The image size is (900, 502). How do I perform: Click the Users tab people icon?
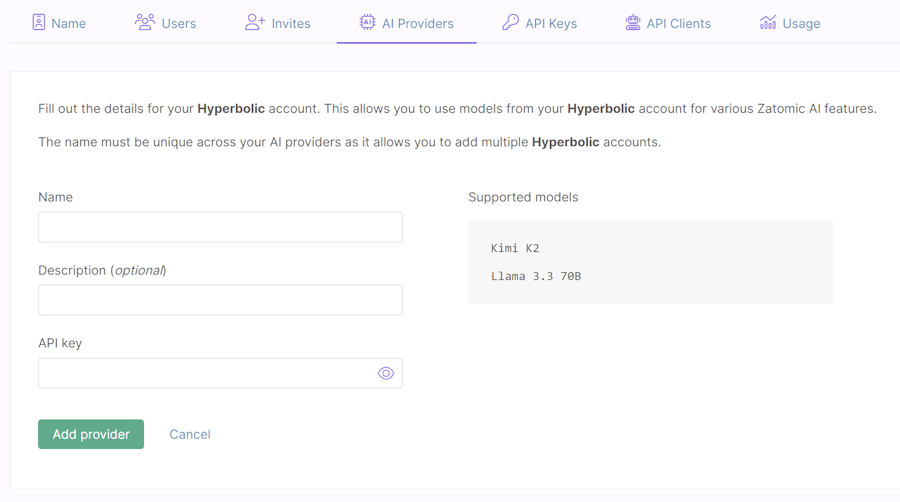click(145, 22)
